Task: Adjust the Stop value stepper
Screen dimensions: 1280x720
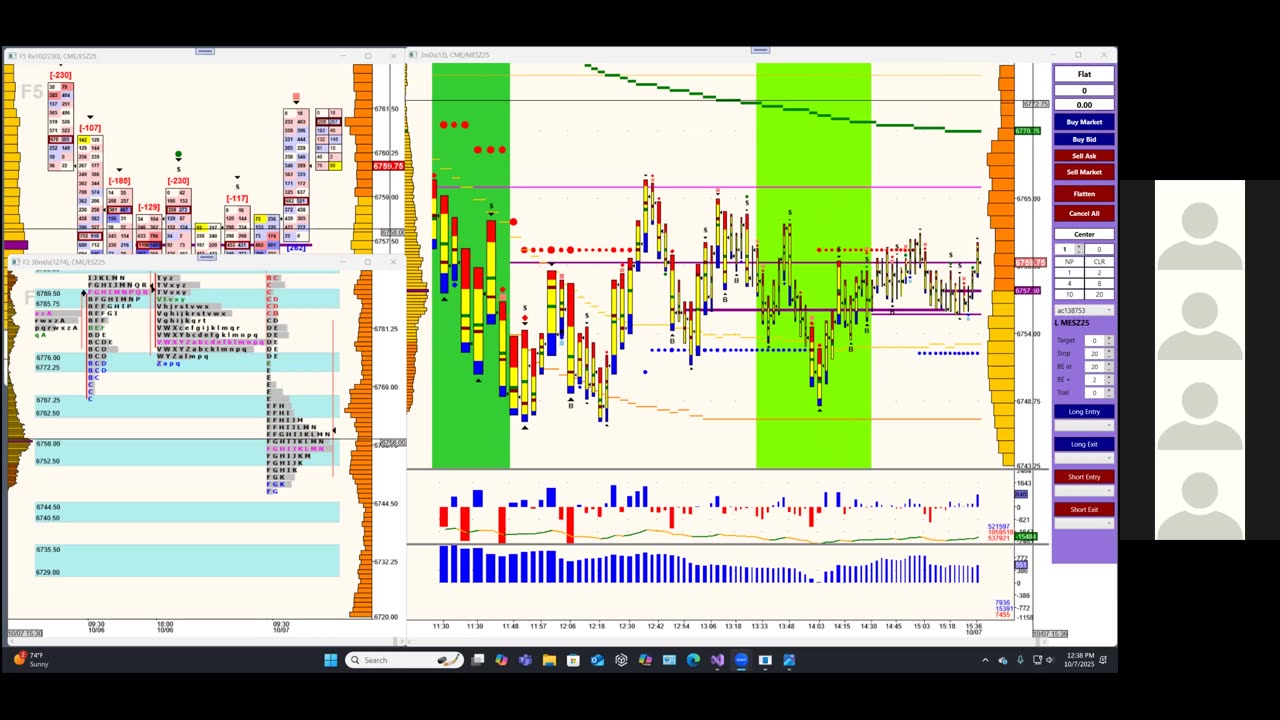Action: pos(1109,353)
